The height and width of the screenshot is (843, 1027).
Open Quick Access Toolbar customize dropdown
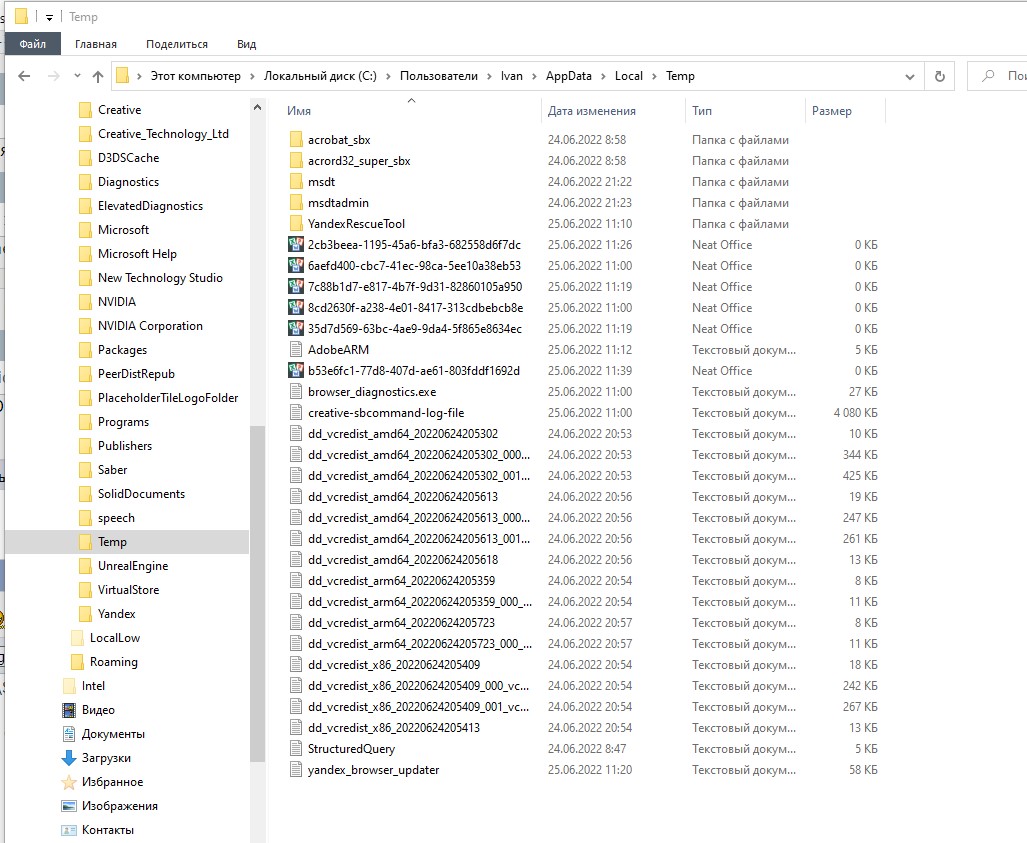pos(49,18)
